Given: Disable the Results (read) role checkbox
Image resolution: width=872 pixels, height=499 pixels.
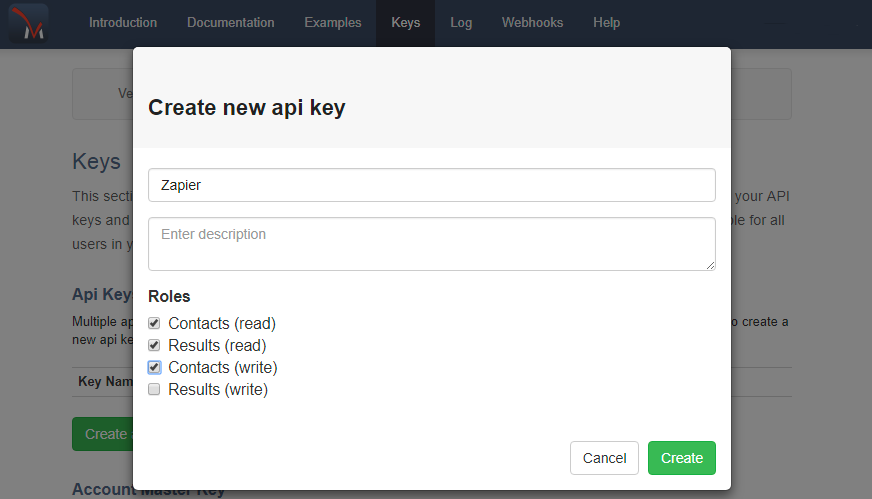Looking at the screenshot, I should pyautogui.click(x=154, y=346).
